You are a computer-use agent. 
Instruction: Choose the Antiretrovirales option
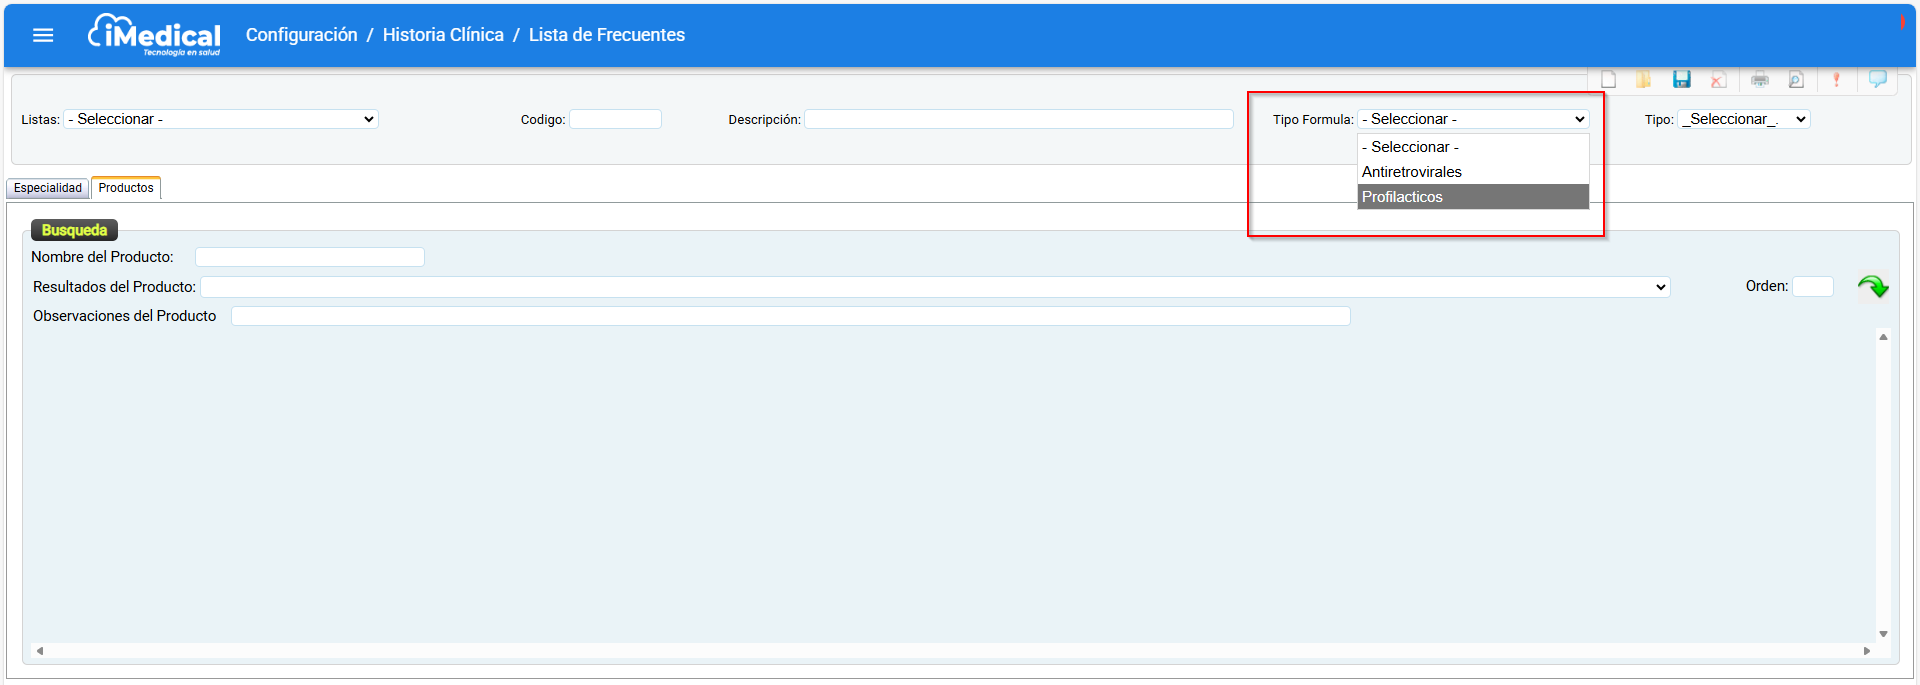pyautogui.click(x=1473, y=172)
